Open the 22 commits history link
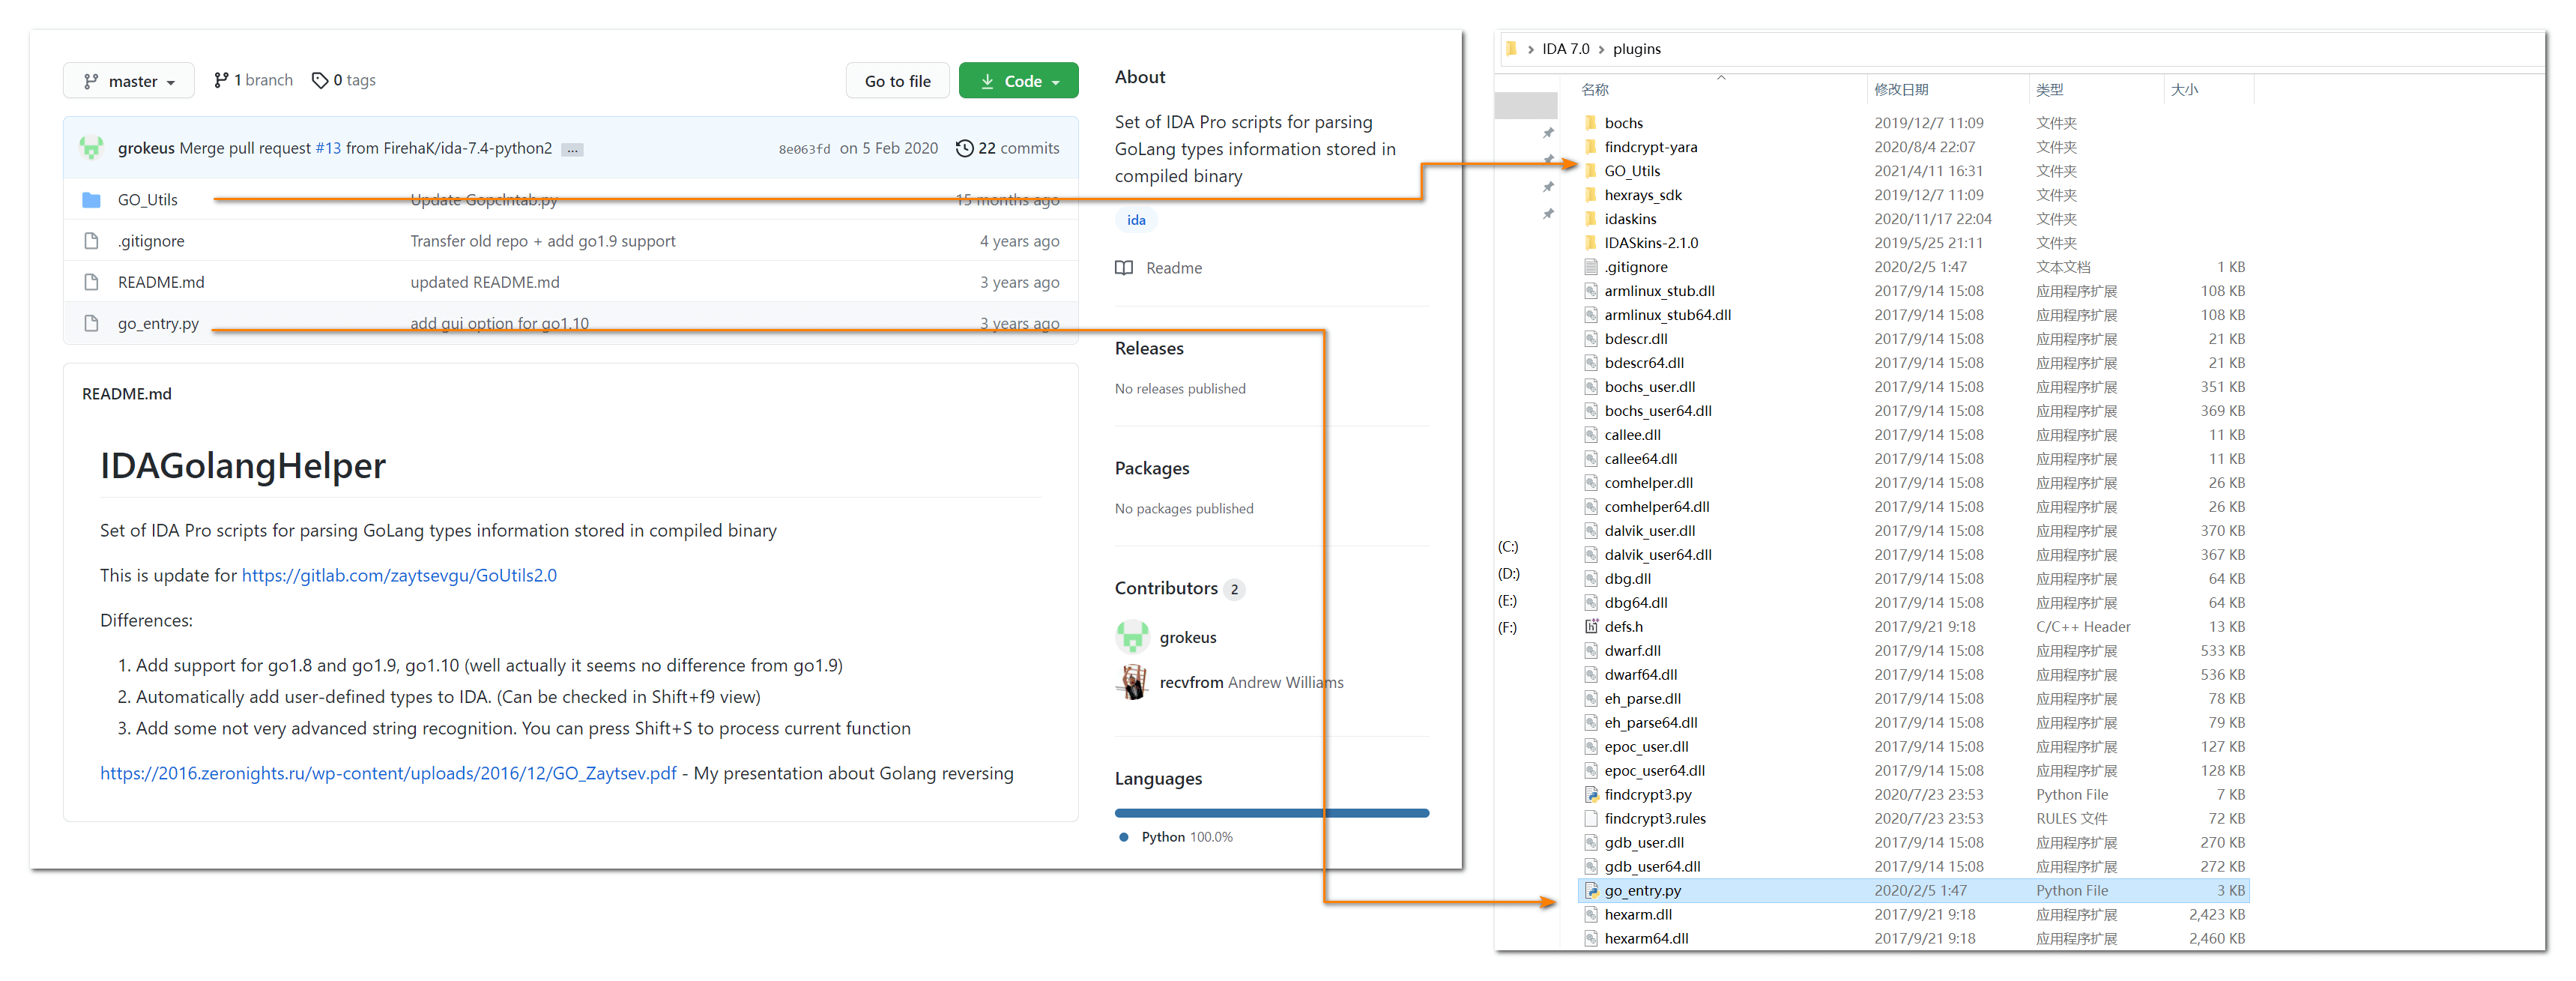 click(x=1008, y=148)
